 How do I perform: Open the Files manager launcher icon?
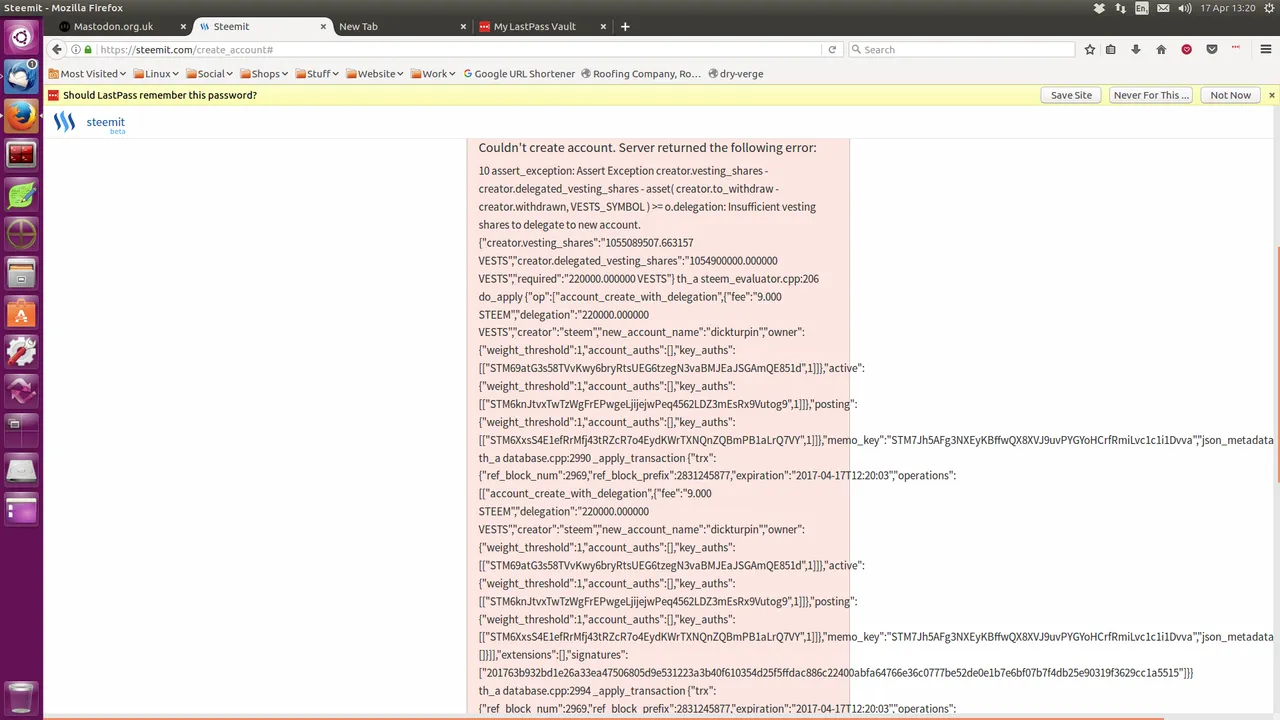pos(21,273)
